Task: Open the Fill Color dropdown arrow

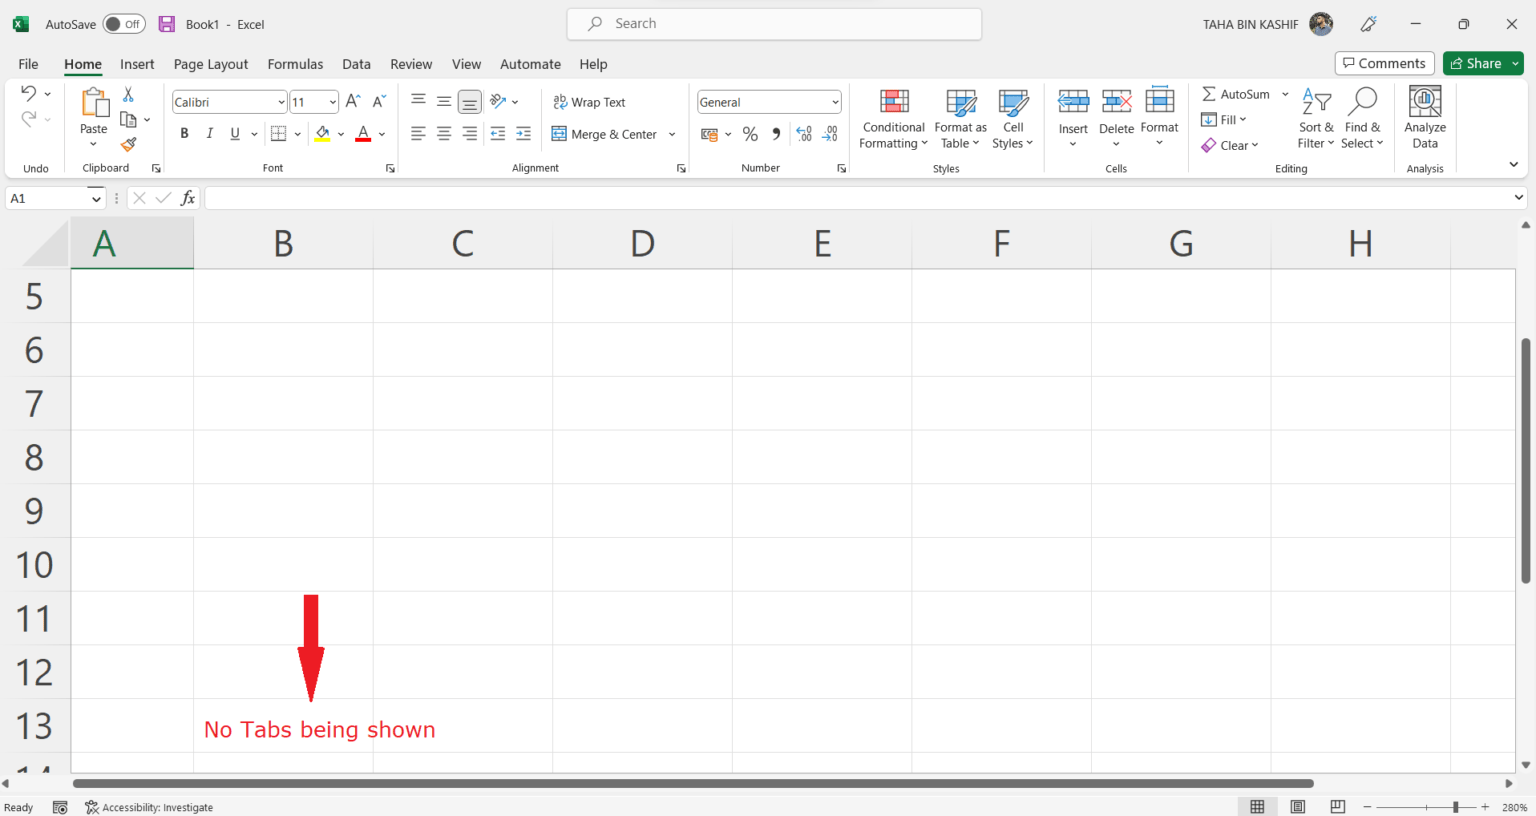Action: click(340, 133)
